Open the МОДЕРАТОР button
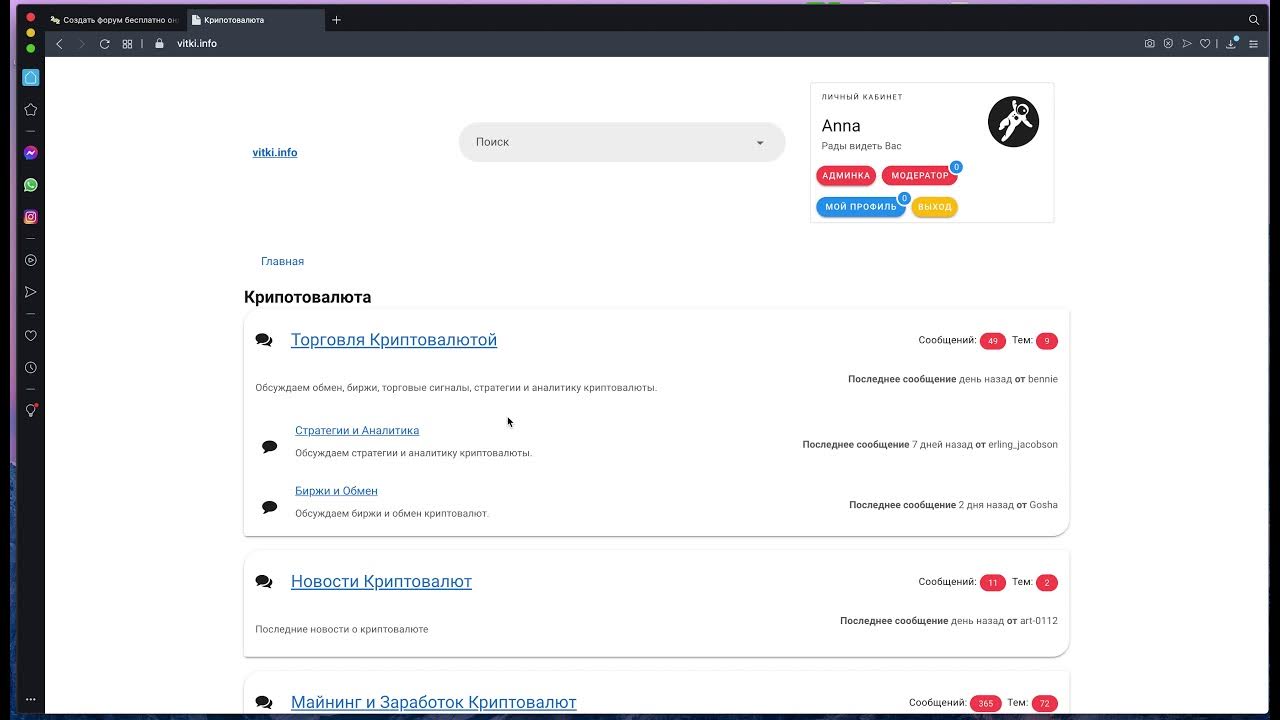Viewport: 1280px width, 720px height. coord(920,176)
